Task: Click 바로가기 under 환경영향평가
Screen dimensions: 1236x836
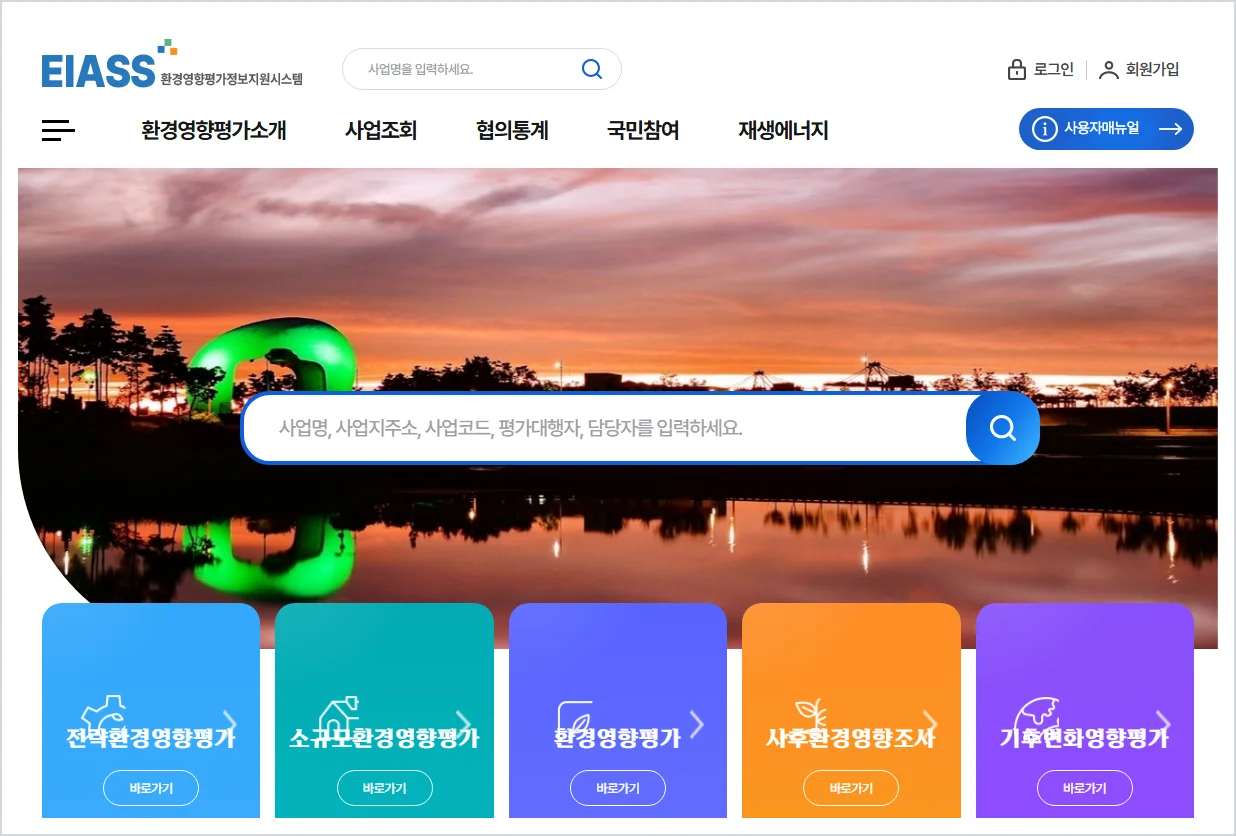Action: 618,788
